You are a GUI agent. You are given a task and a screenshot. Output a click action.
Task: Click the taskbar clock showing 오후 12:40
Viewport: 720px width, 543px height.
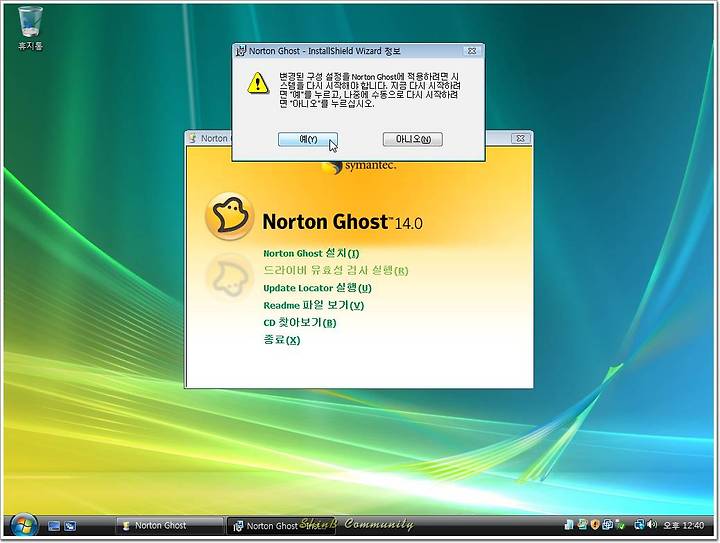coord(683,525)
